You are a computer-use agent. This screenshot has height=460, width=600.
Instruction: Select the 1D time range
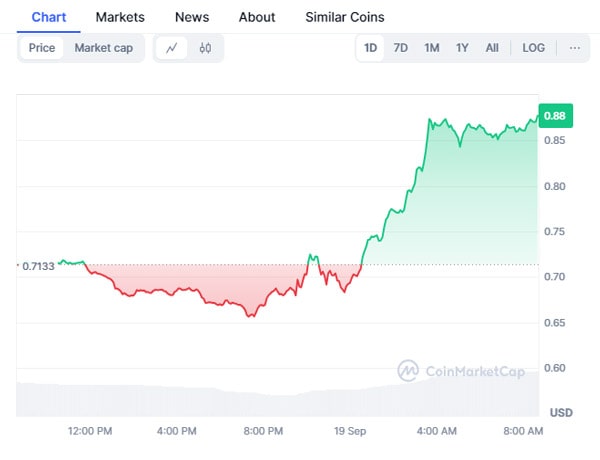(x=371, y=48)
